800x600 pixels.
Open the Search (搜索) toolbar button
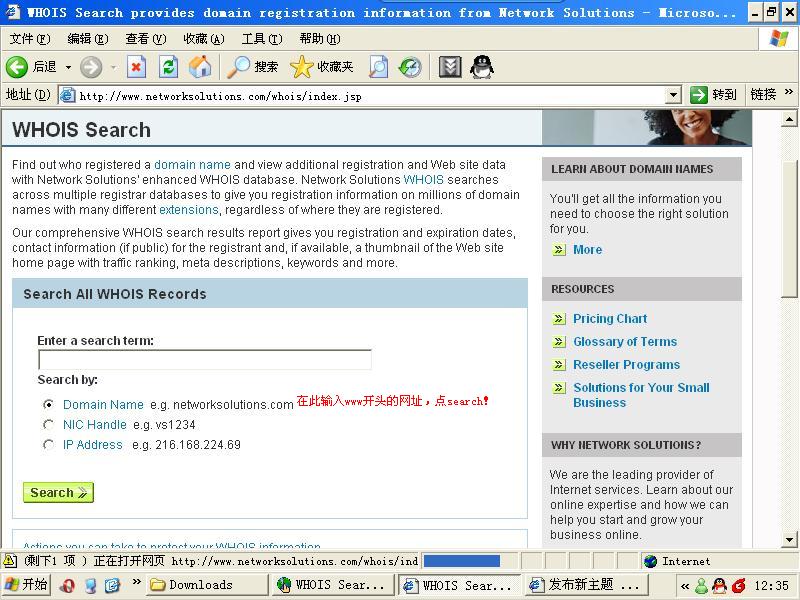253,67
